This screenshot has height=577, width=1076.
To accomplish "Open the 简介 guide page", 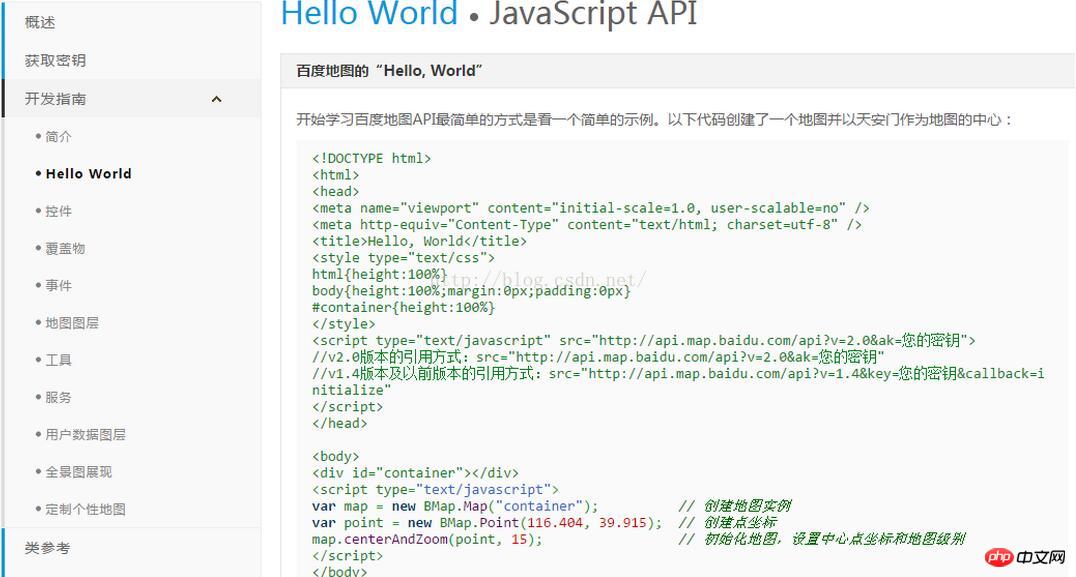I will (x=58, y=137).
